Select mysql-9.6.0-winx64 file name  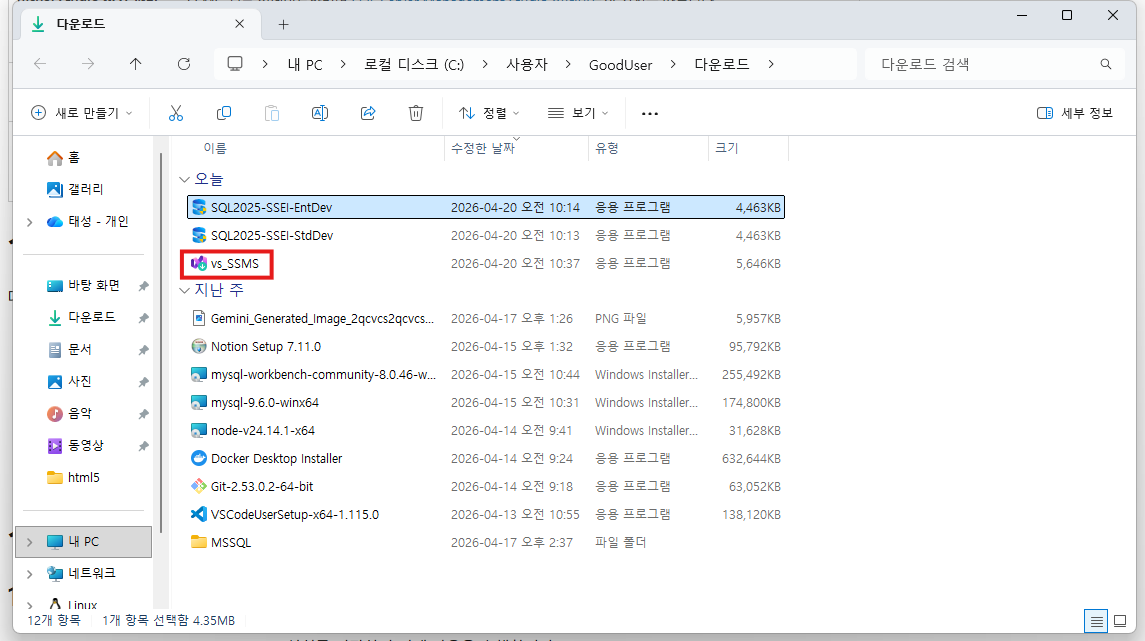click(x=264, y=402)
